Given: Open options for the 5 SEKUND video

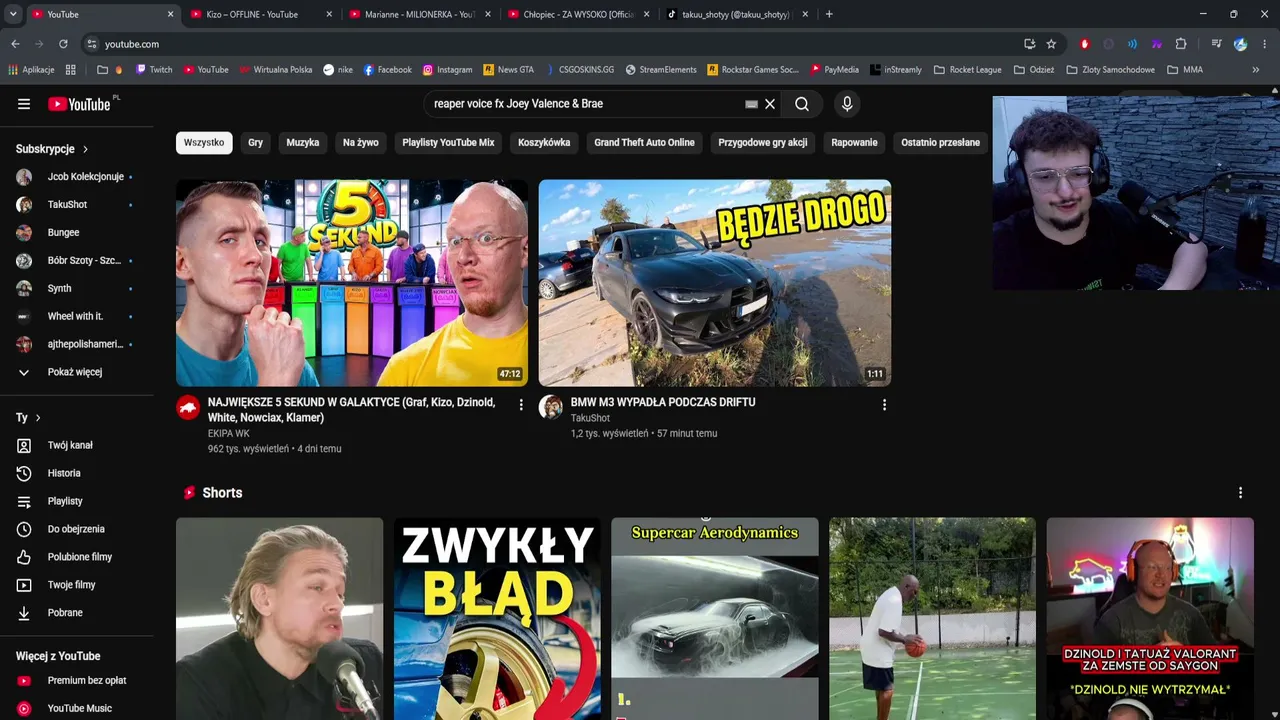Looking at the screenshot, I should click(x=521, y=405).
